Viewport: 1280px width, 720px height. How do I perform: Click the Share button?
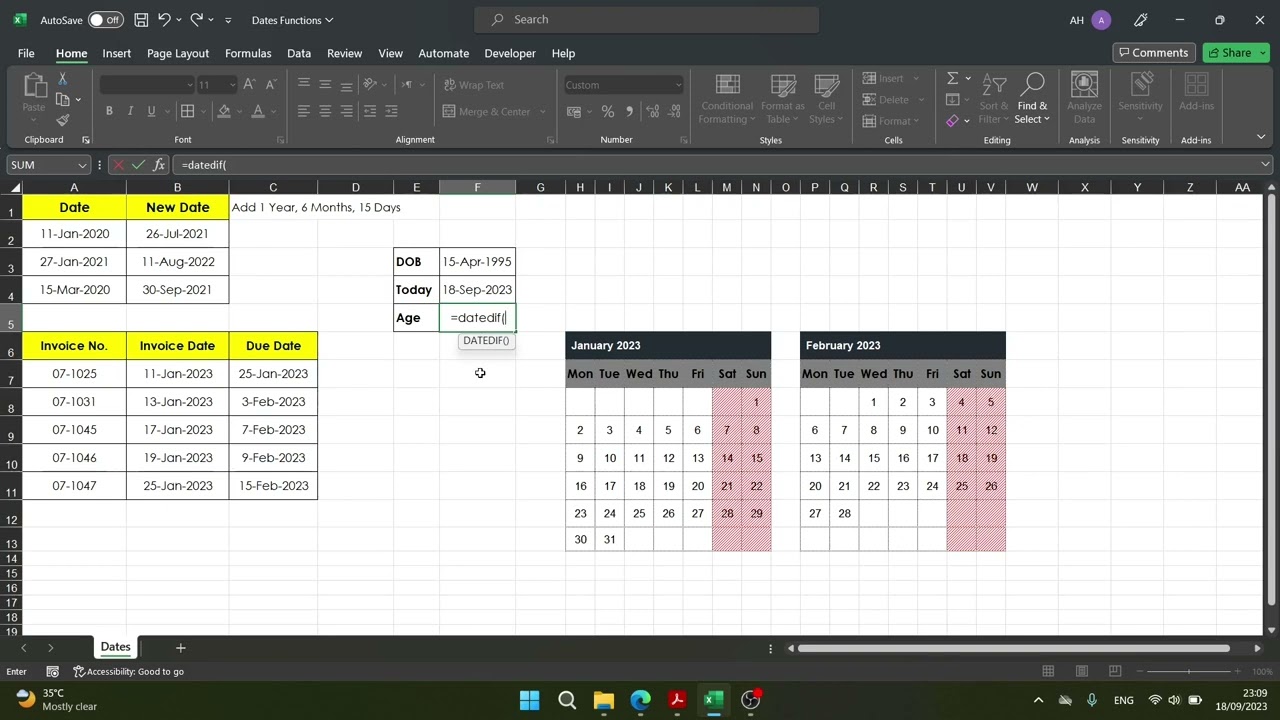tap(1236, 53)
